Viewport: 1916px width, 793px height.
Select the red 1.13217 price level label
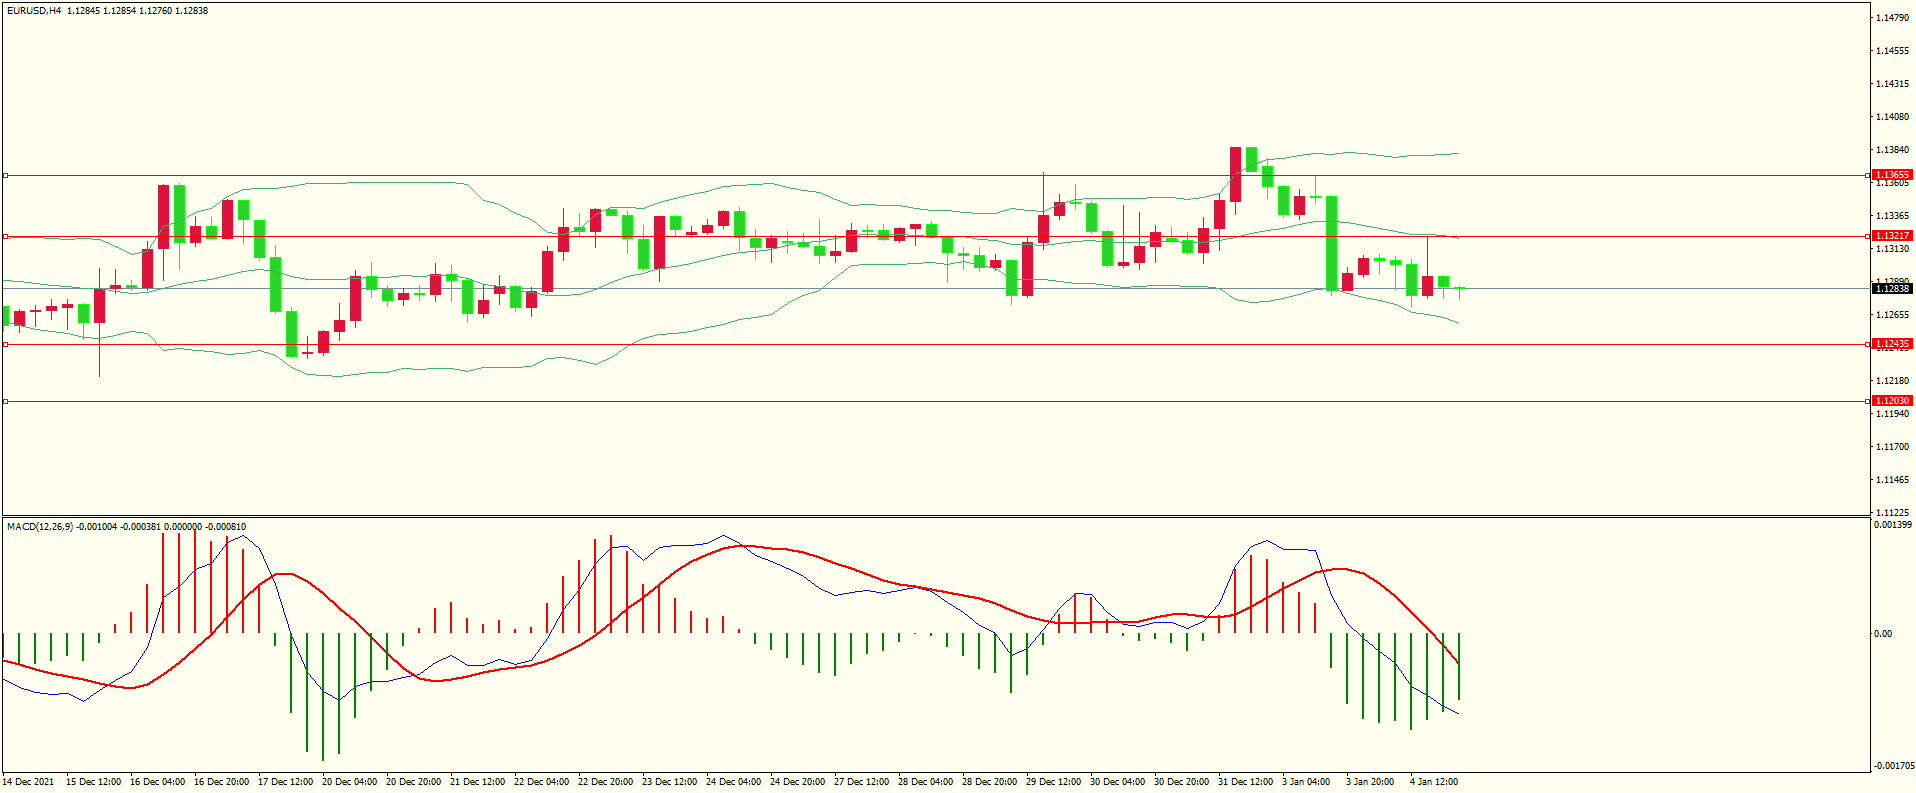pyautogui.click(x=1891, y=236)
